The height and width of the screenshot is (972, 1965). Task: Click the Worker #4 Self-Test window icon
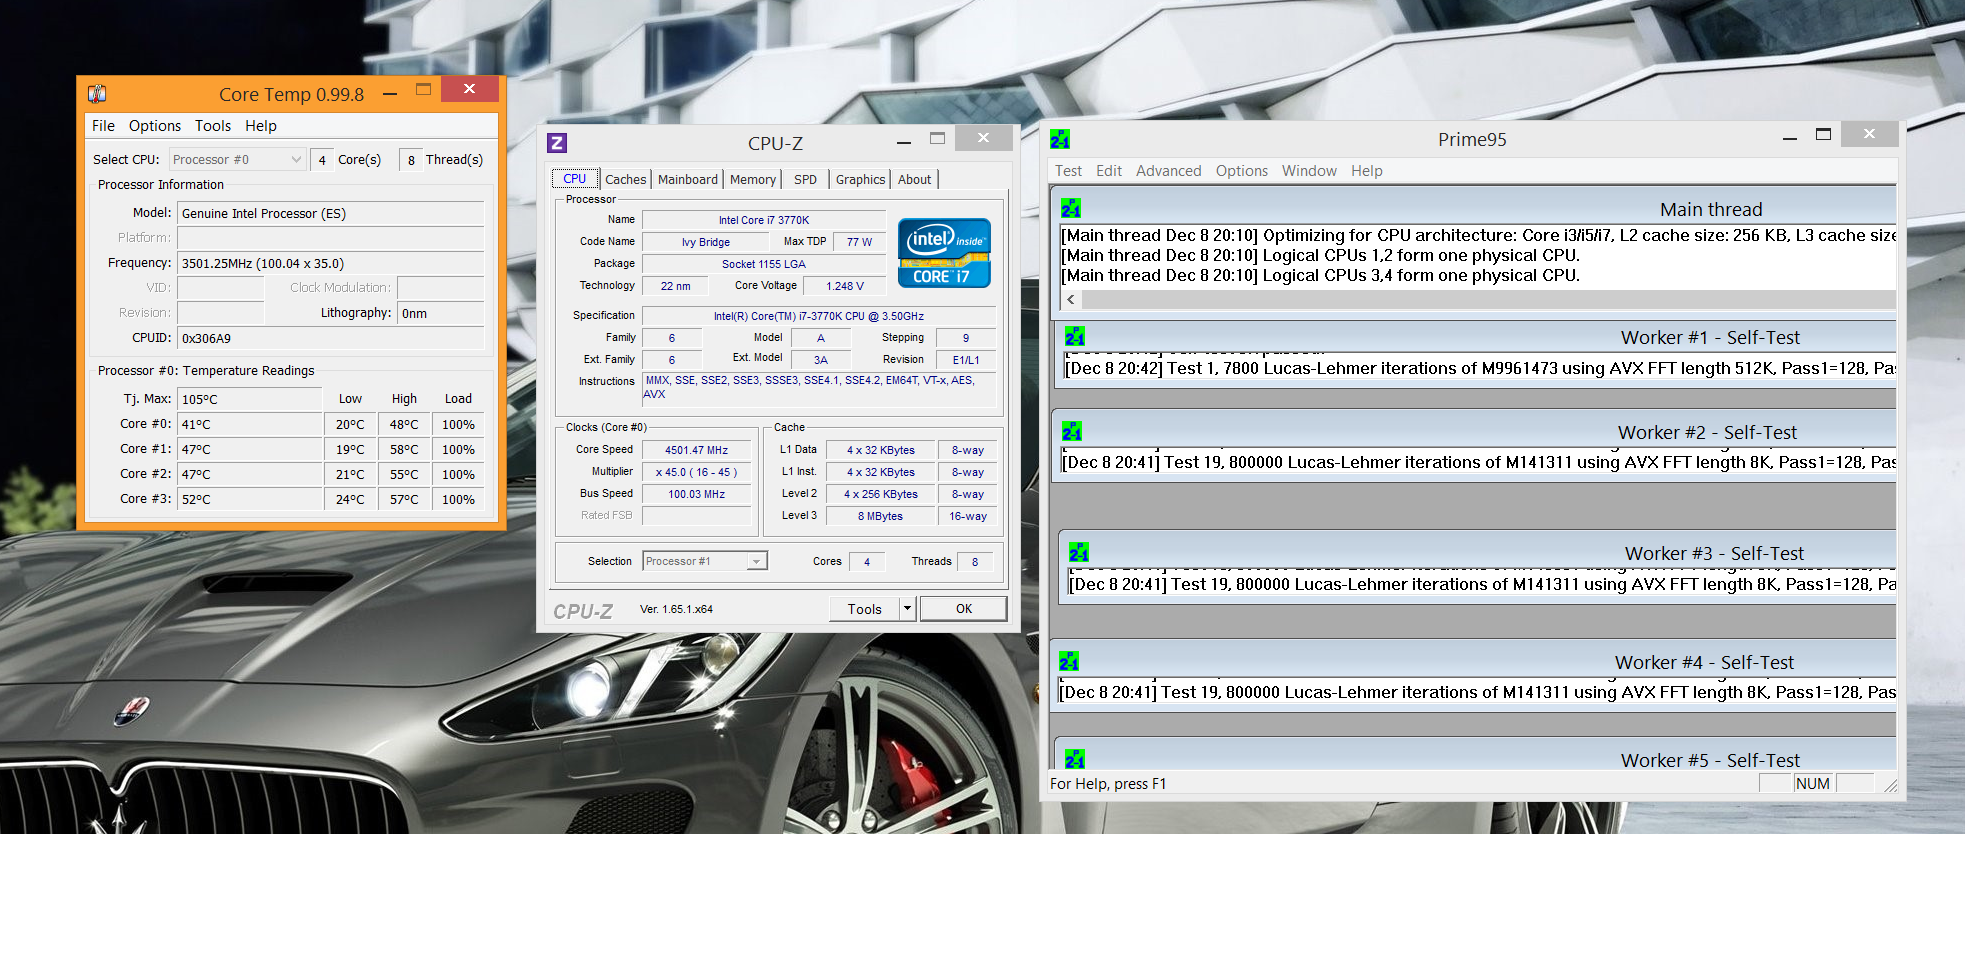point(1069,661)
